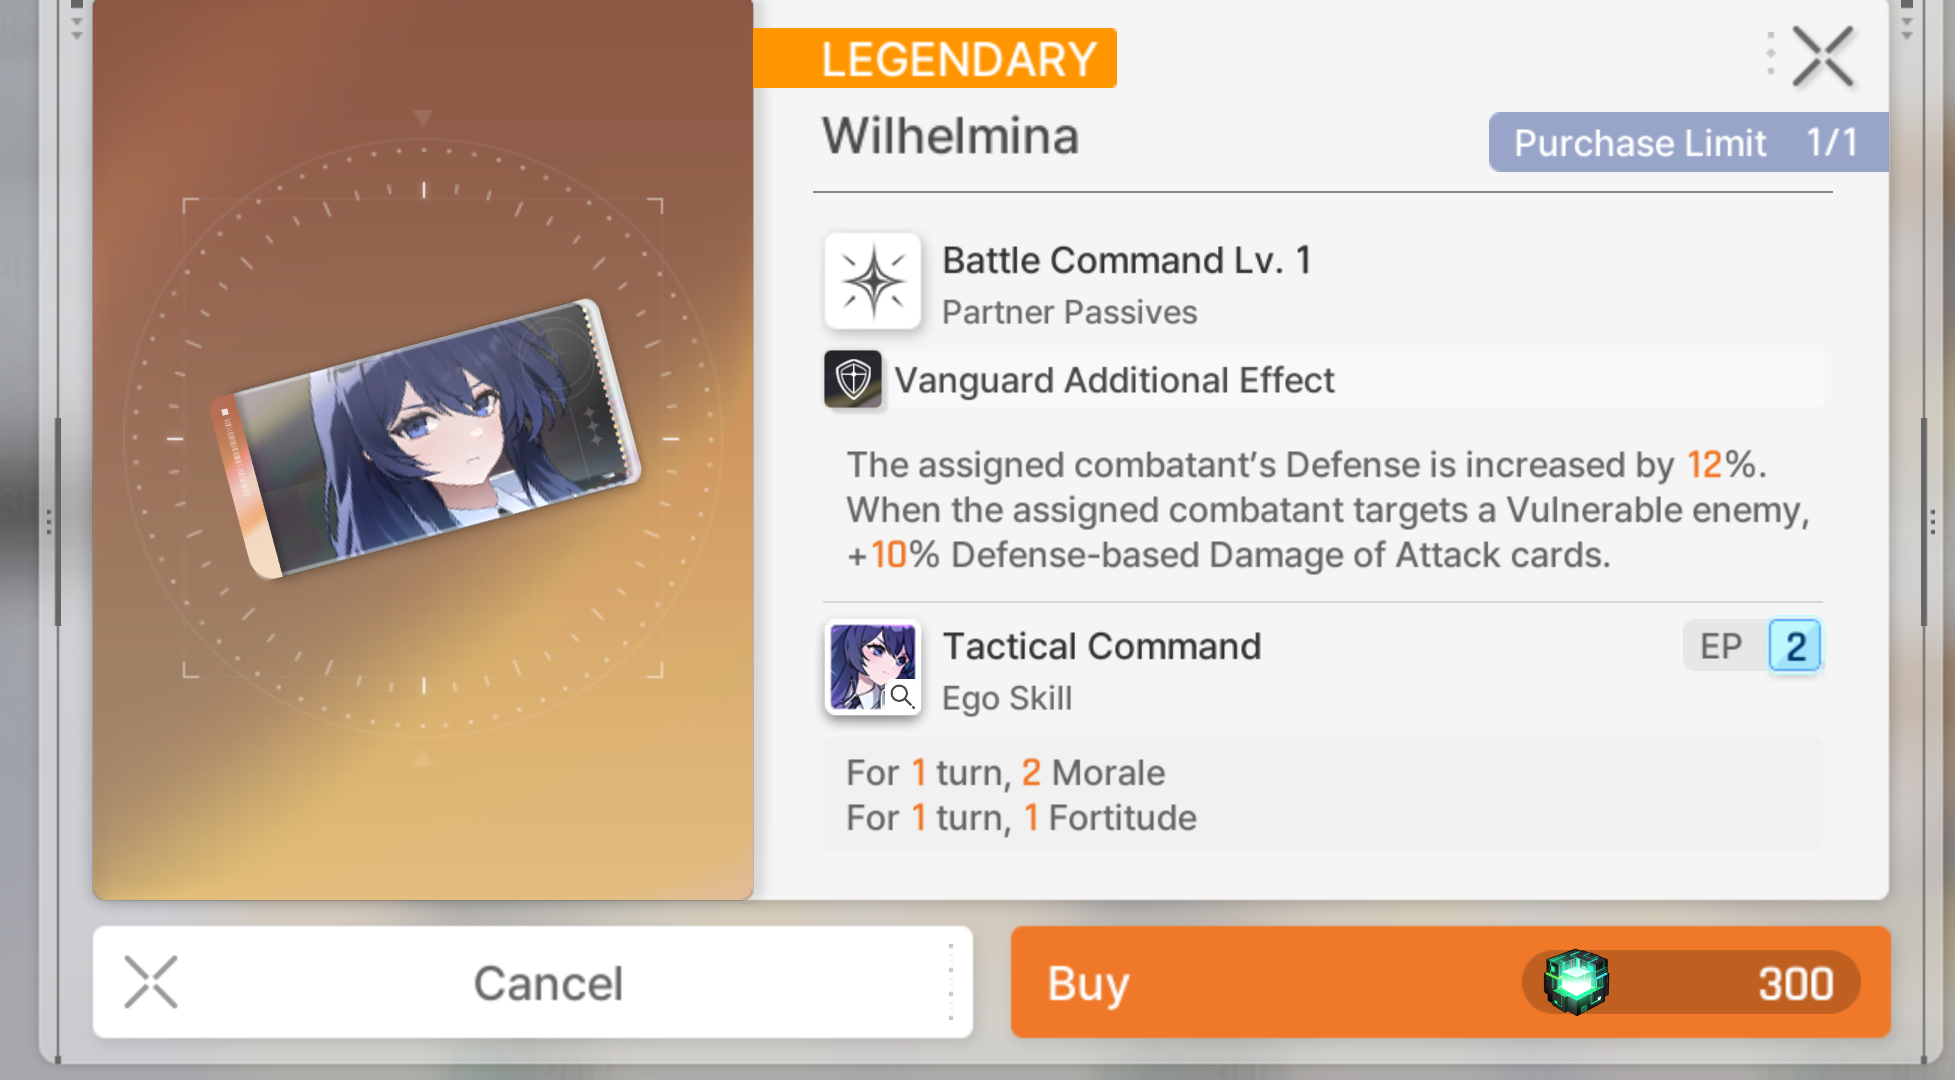1955x1080 pixels.
Task: Click the Wilhelmina name heading
Action: click(x=950, y=136)
